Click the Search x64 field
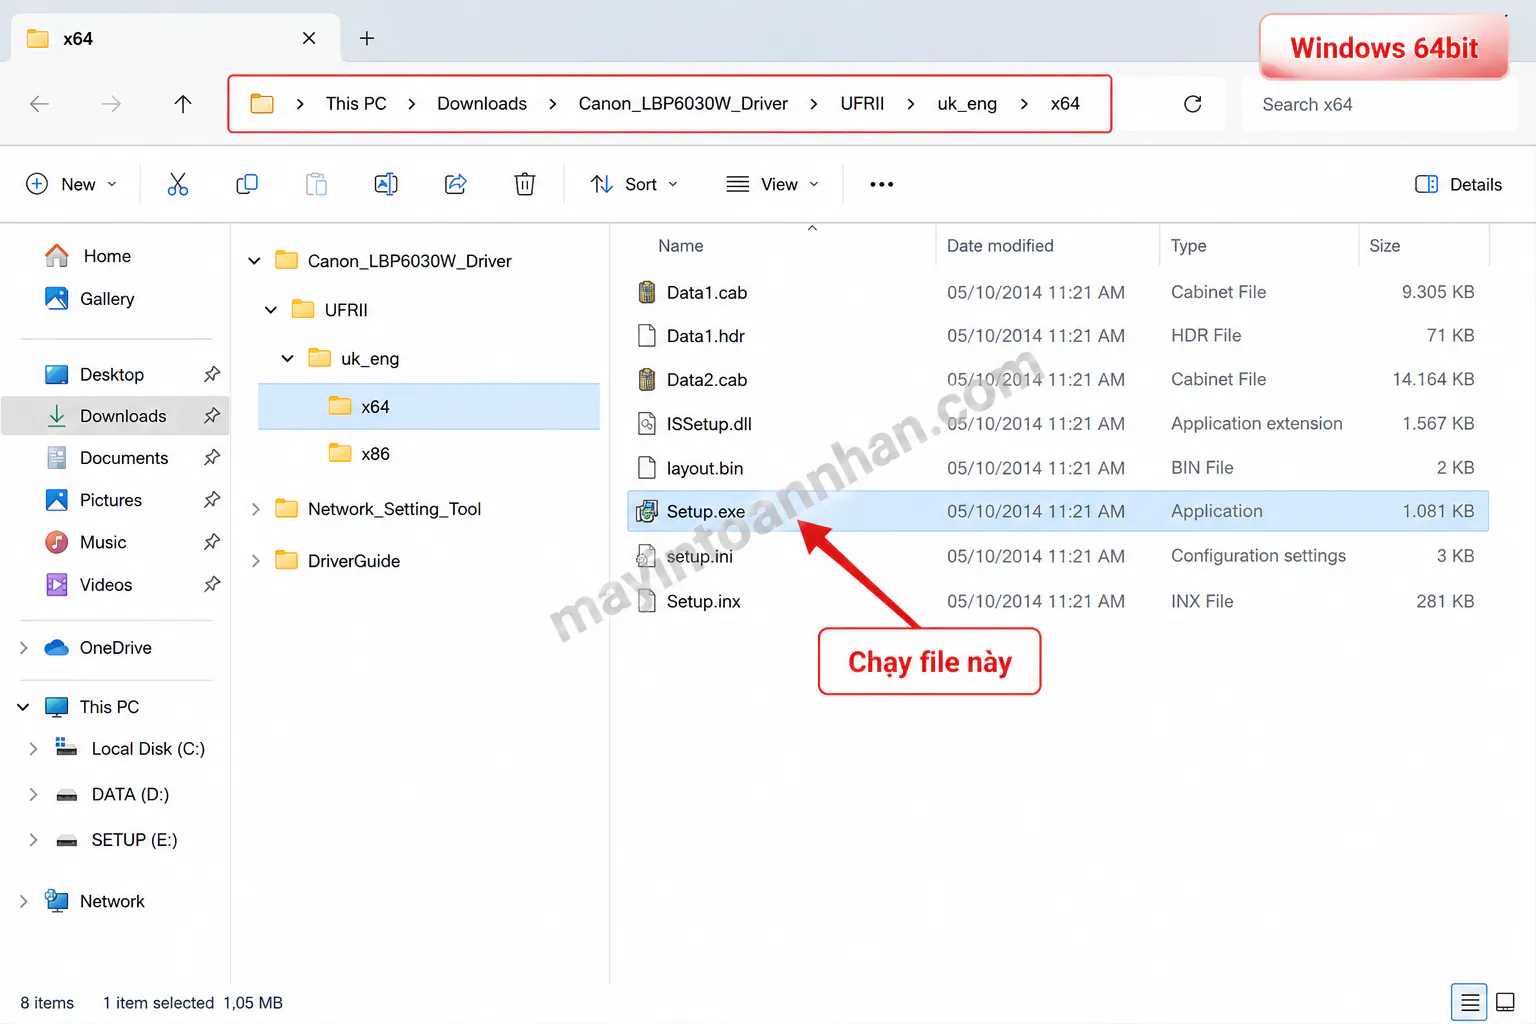The height and width of the screenshot is (1024, 1536). click(1379, 104)
